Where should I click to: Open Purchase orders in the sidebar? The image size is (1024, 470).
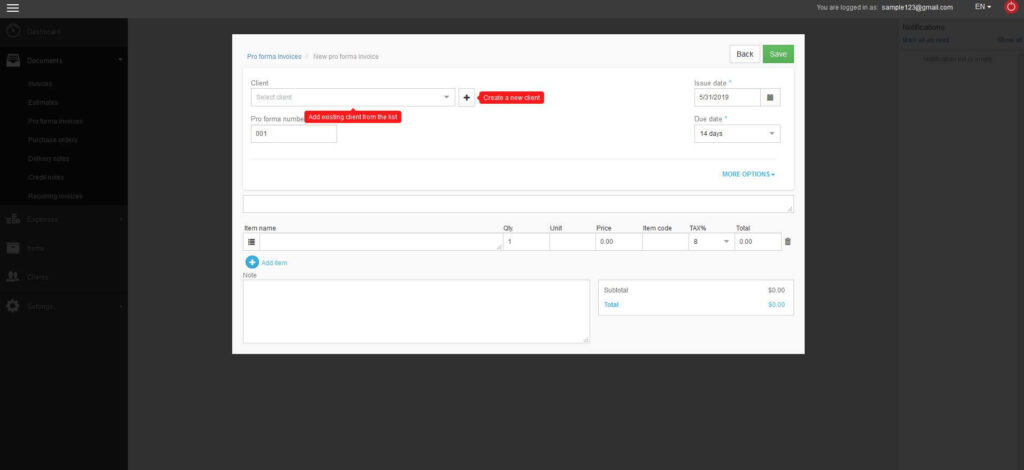53,140
